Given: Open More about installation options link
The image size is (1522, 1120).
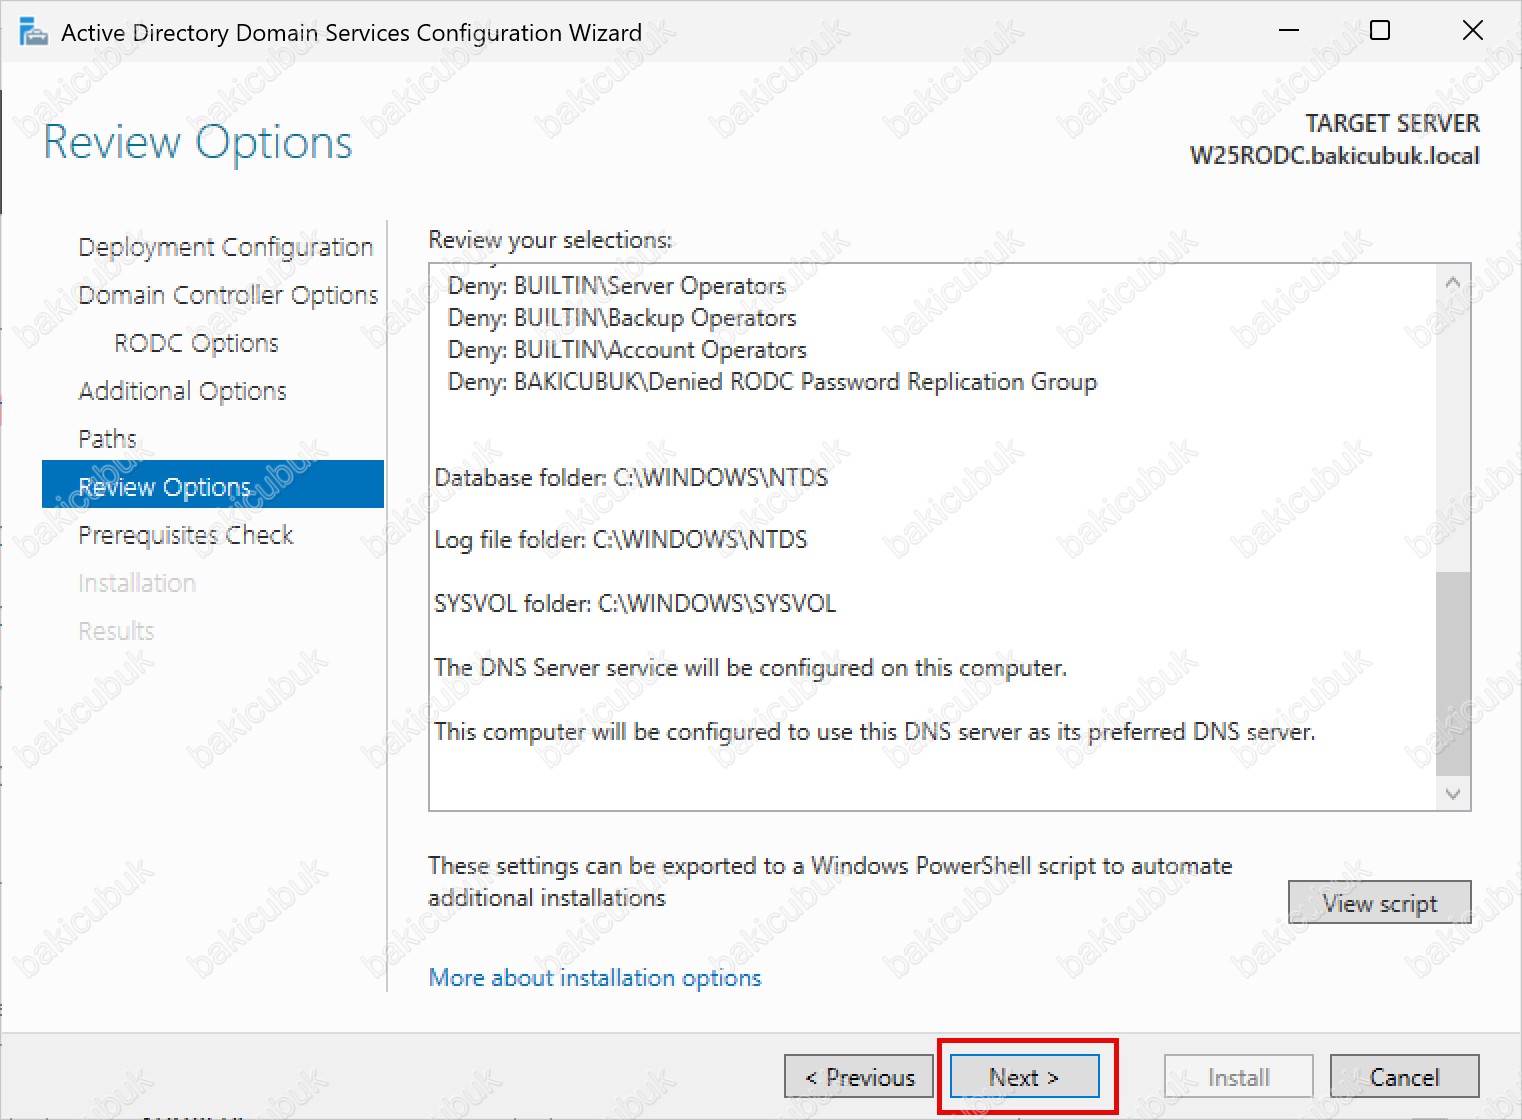Looking at the screenshot, I should [595, 977].
